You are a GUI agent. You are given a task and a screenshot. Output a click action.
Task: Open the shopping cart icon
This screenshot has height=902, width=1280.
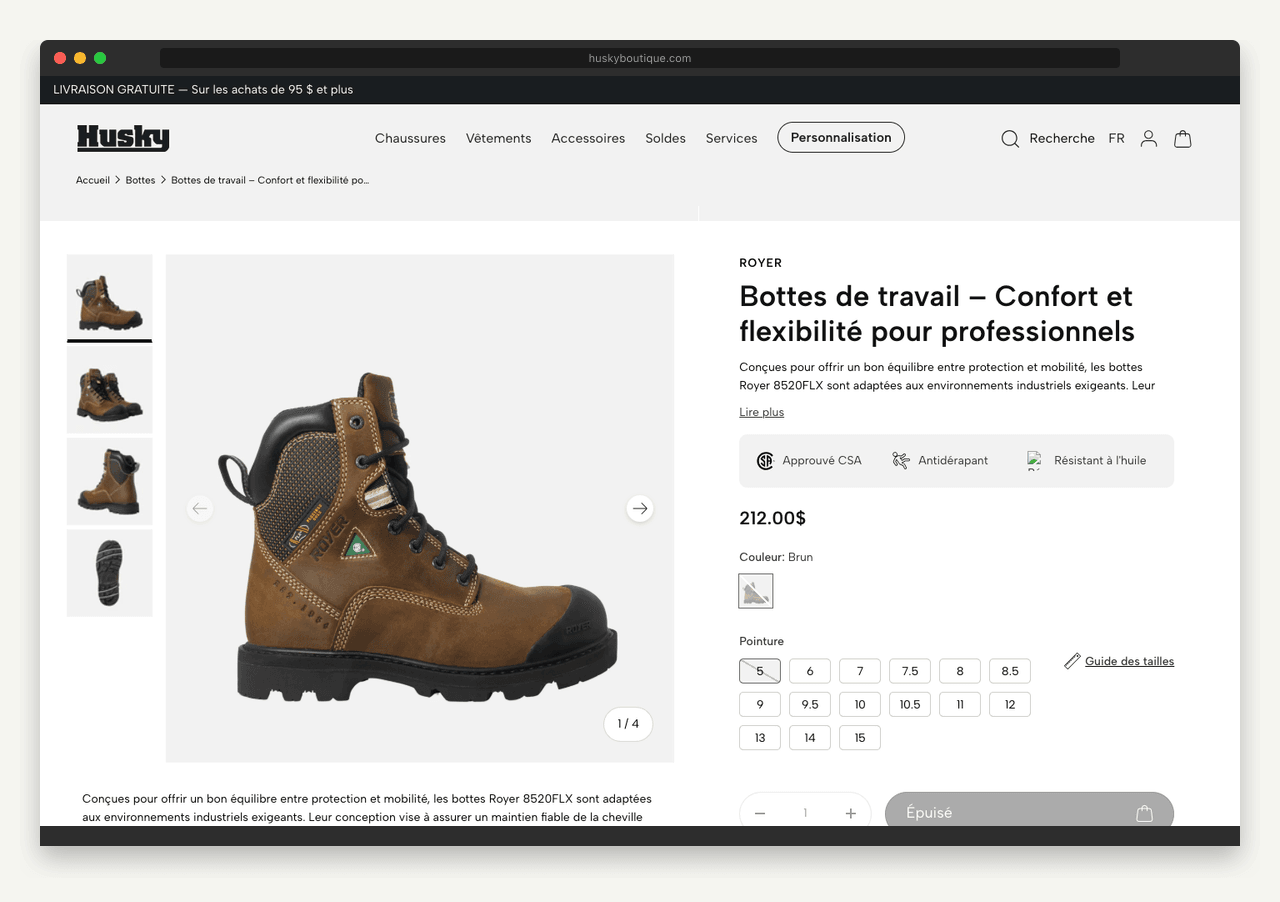(1183, 139)
